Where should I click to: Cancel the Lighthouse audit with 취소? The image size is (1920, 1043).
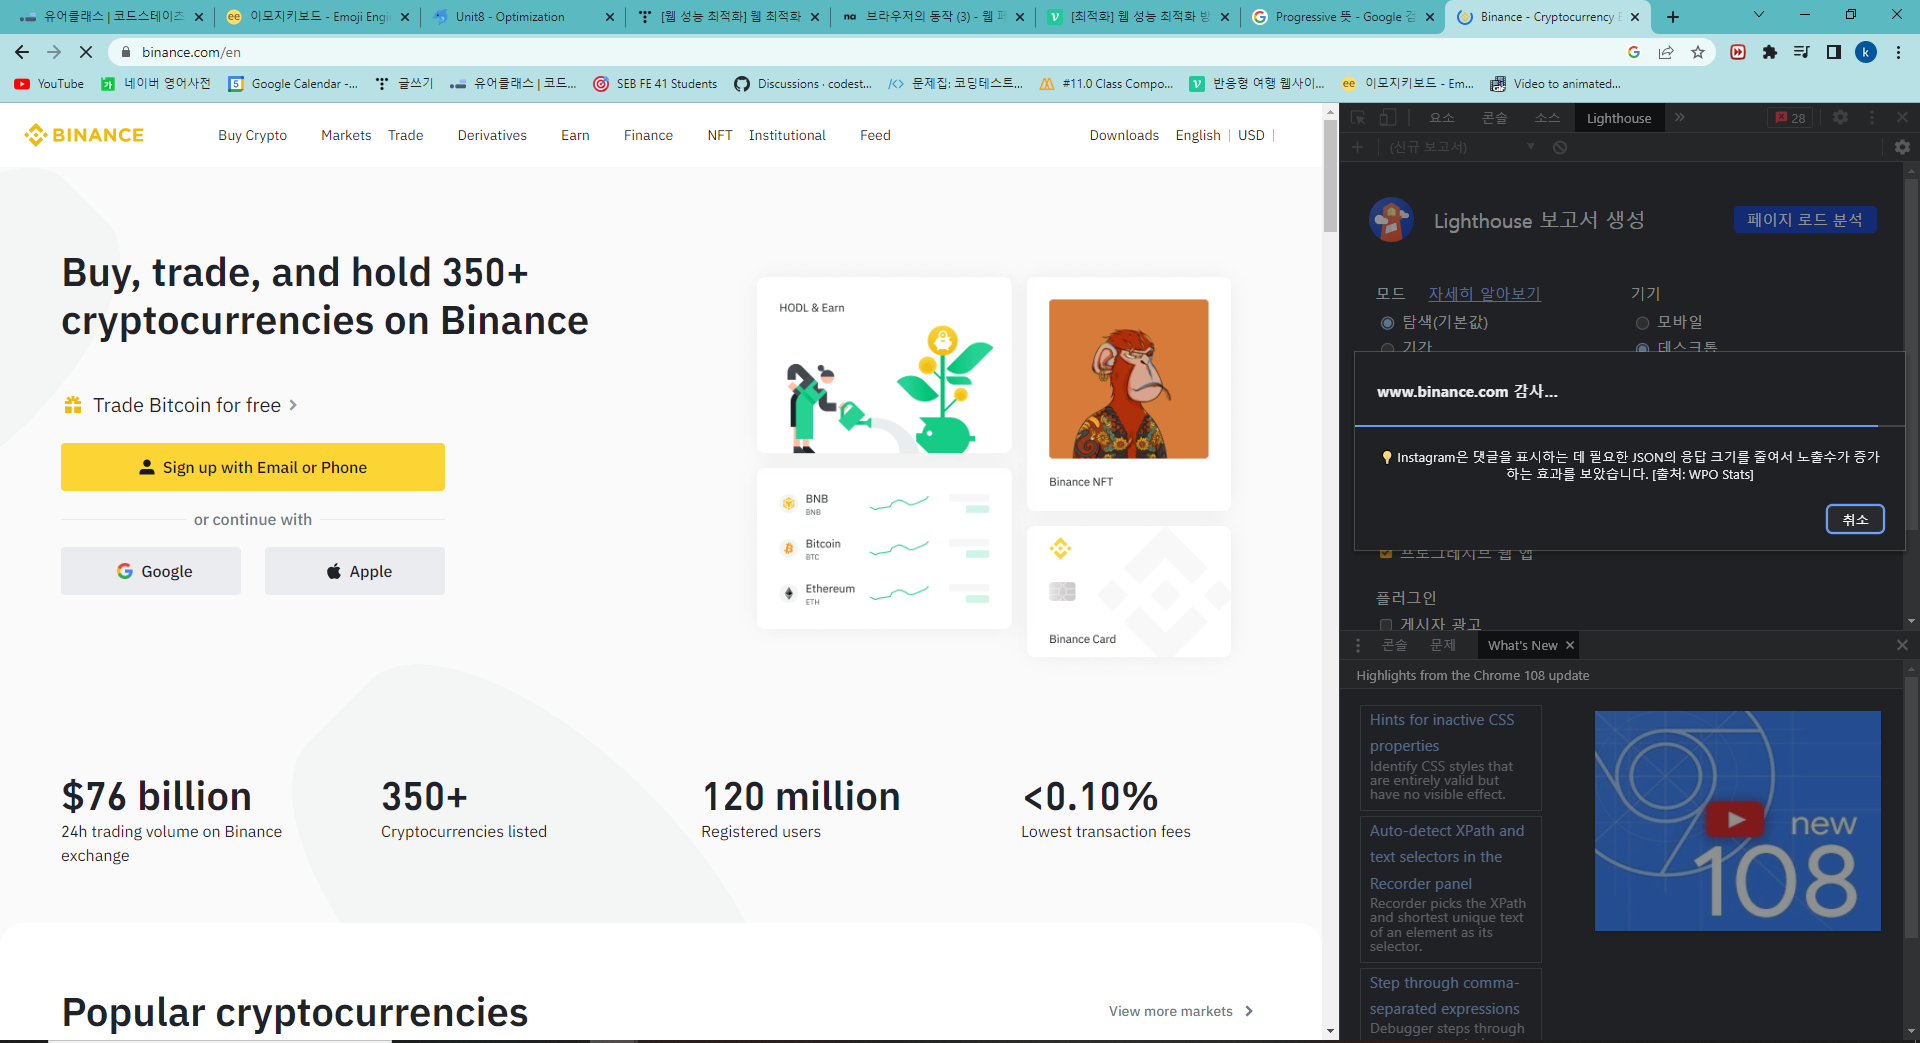pyautogui.click(x=1855, y=519)
